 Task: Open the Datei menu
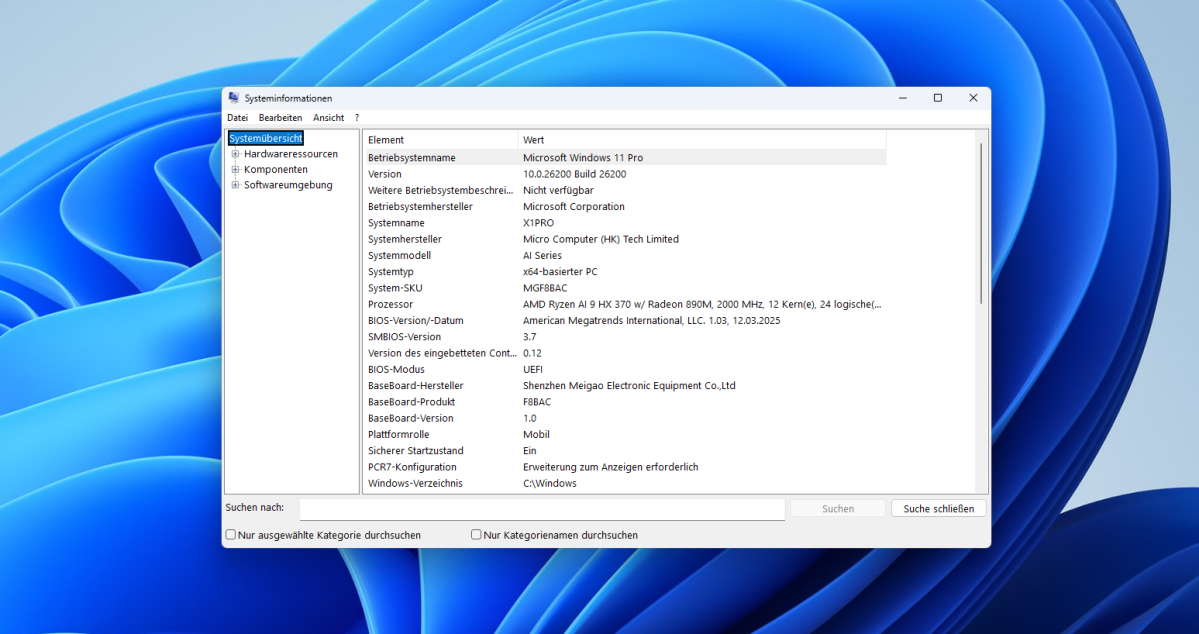(237, 118)
